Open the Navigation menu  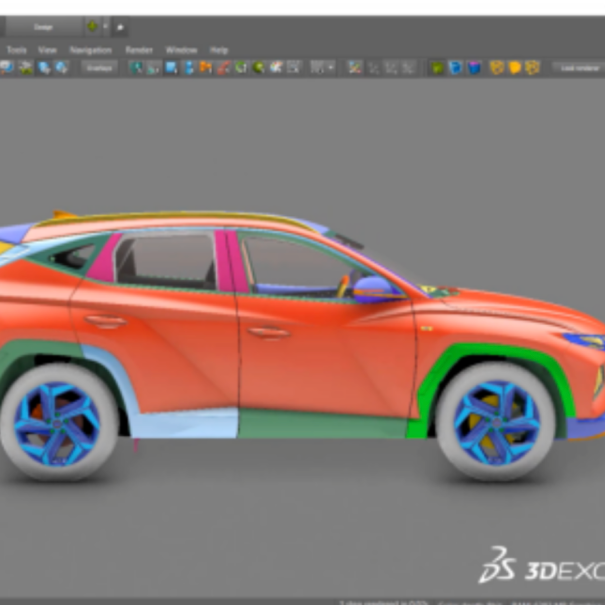point(90,50)
